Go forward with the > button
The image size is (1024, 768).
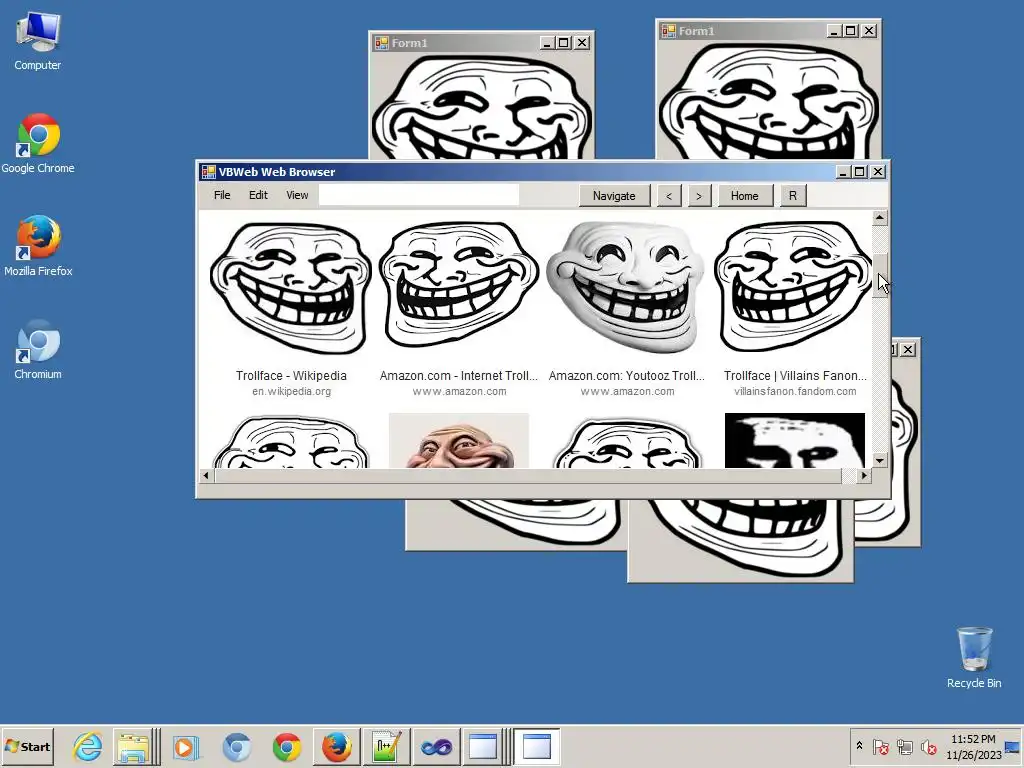click(699, 196)
